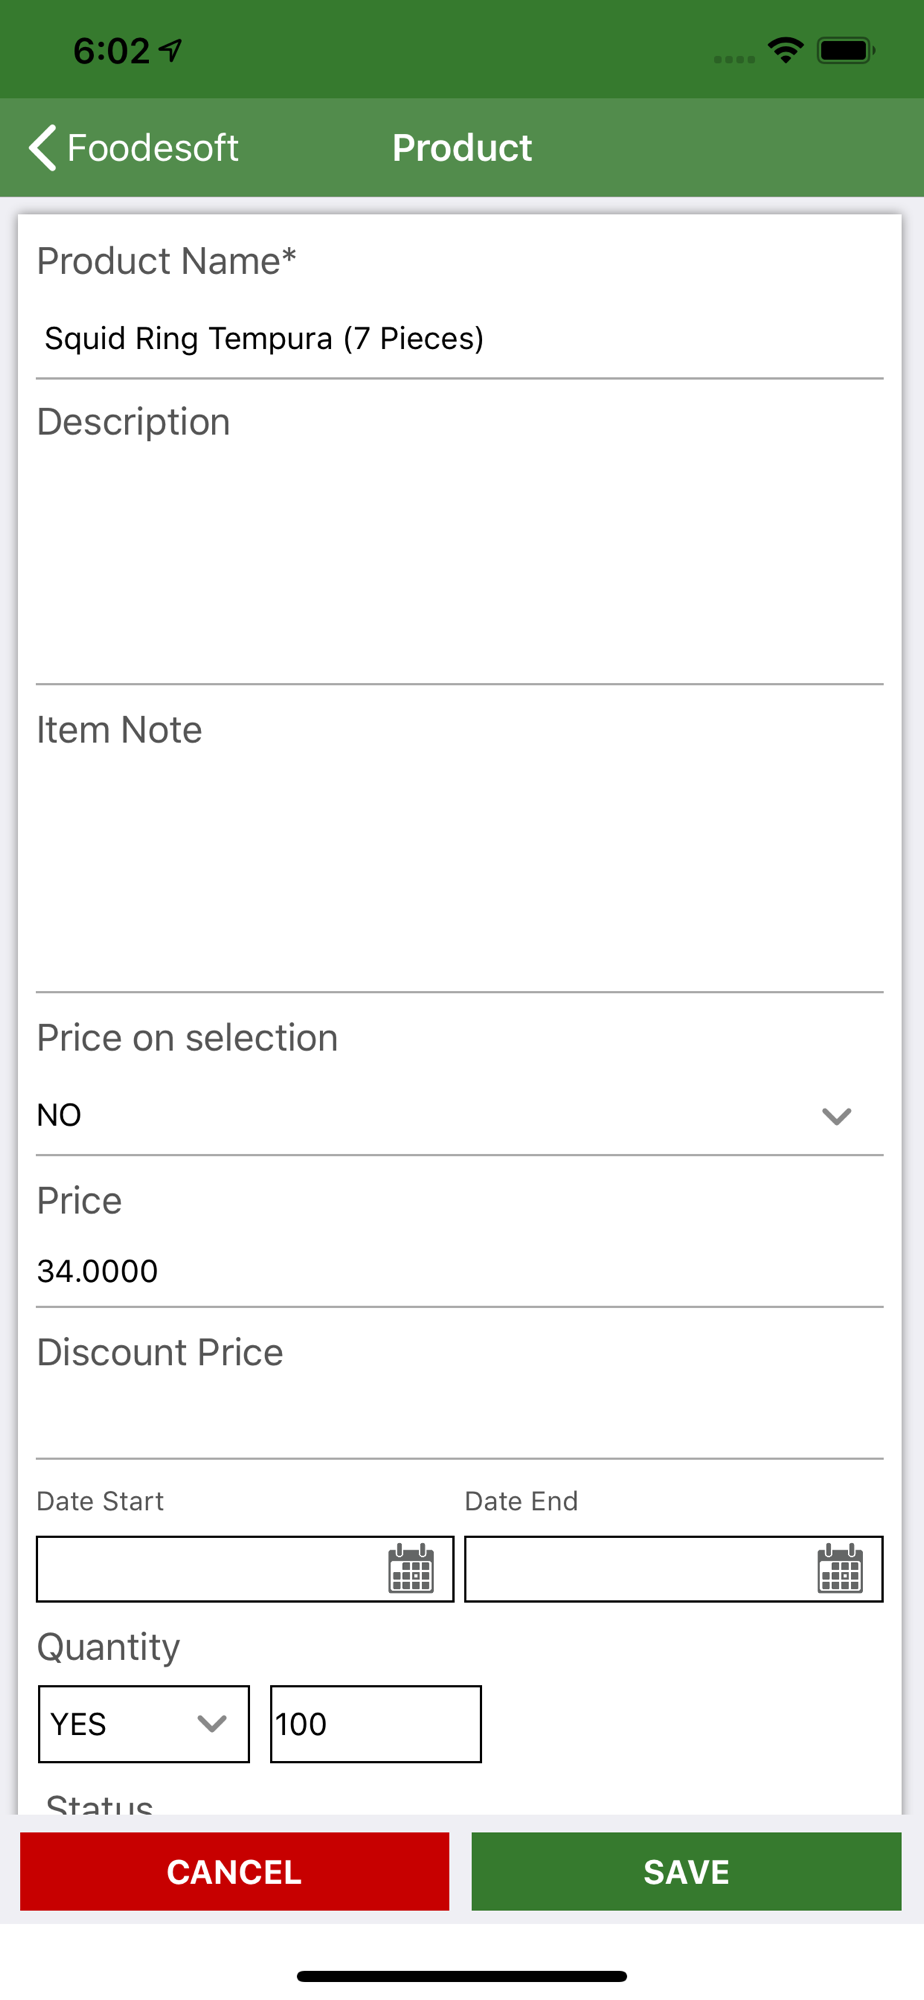The height and width of the screenshot is (2000, 924).
Task: Open Date End calendar picker
Action: click(x=840, y=1568)
